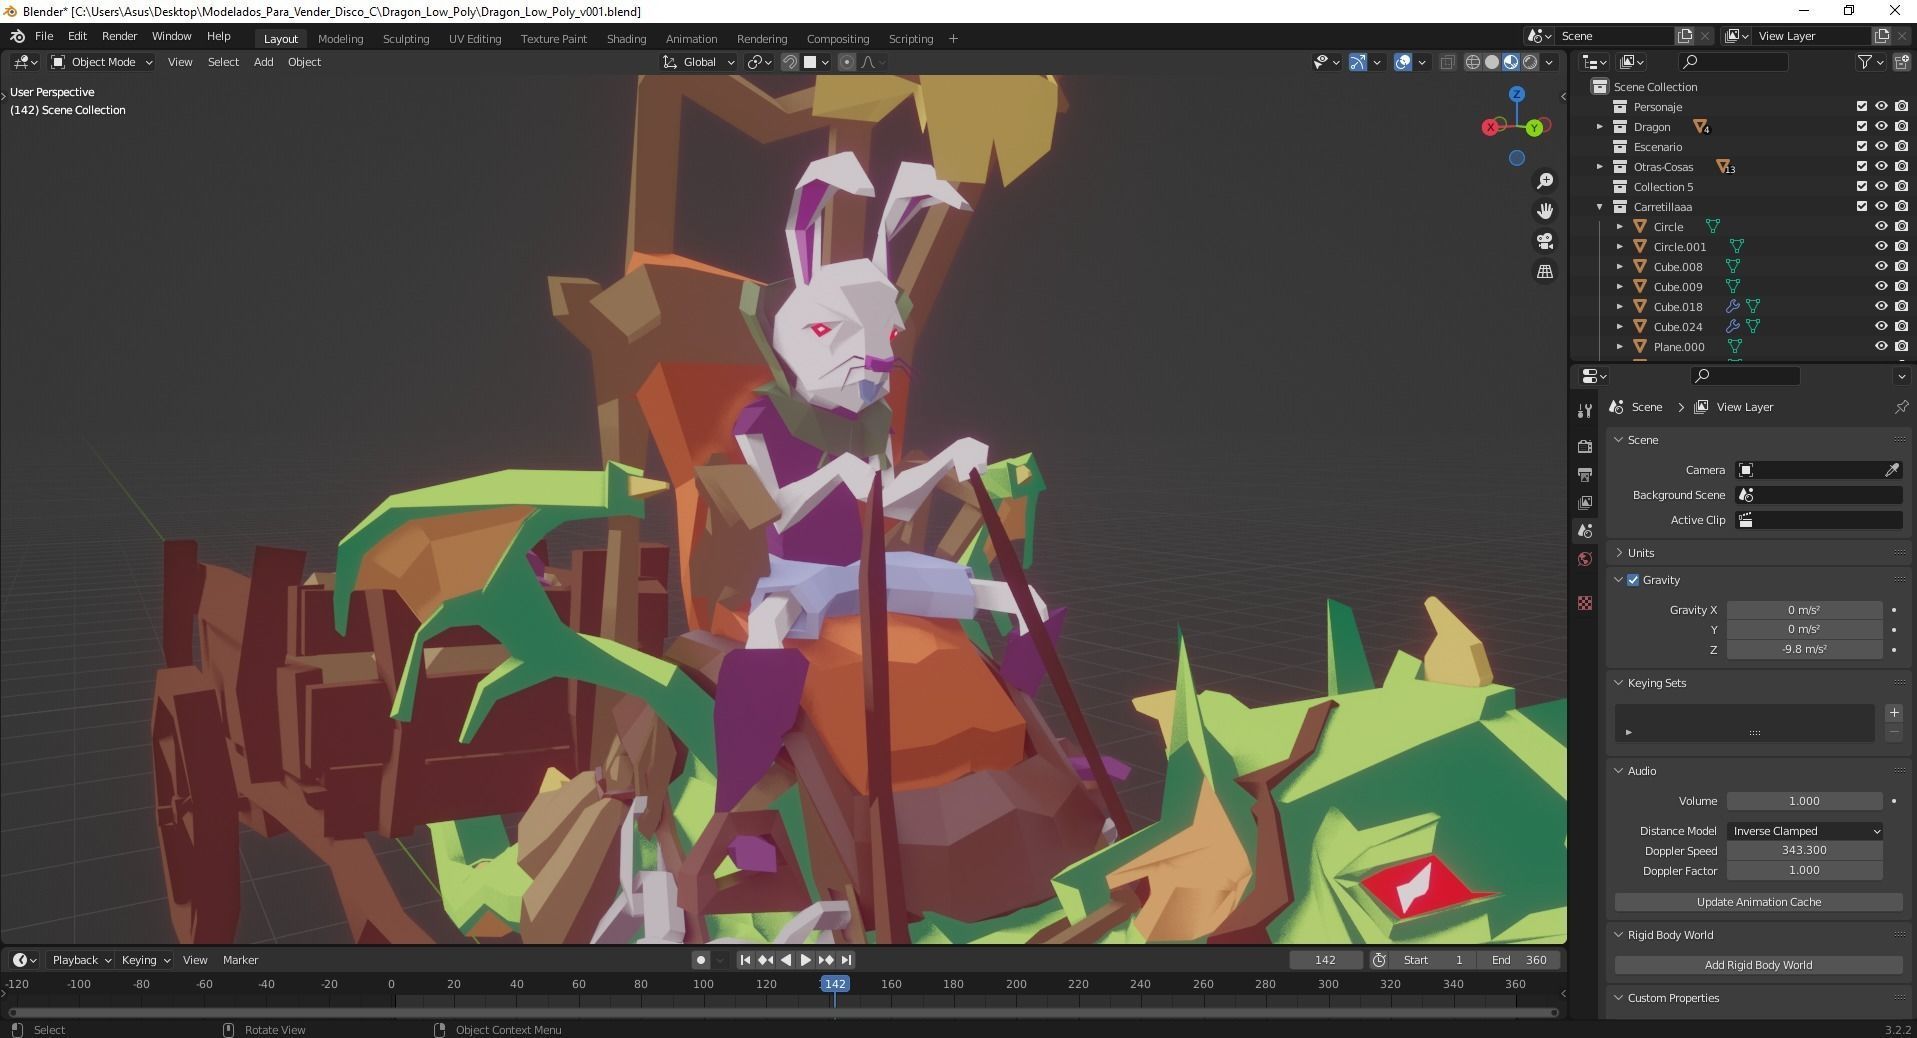This screenshot has height=1038, width=1917.
Task: Click the Blender logo menu icon
Action: coord(17,36)
